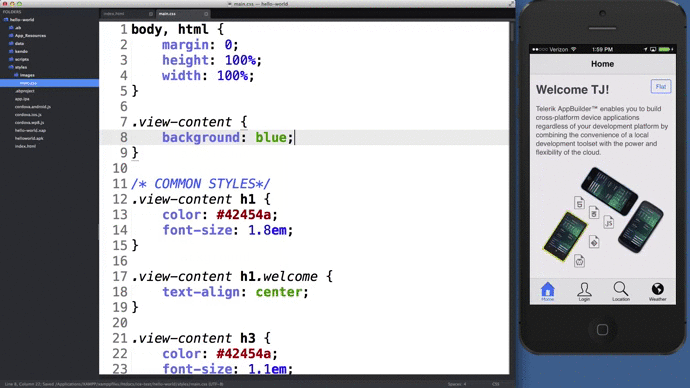
Task: Click the phones illustration image in the app
Action: click(x=603, y=218)
